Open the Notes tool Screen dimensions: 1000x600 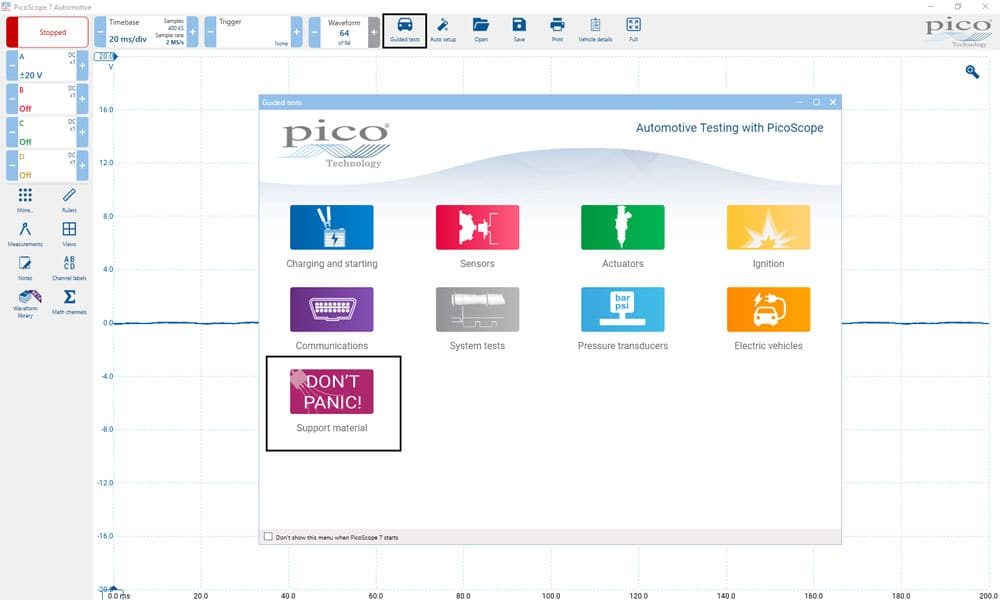(x=25, y=268)
